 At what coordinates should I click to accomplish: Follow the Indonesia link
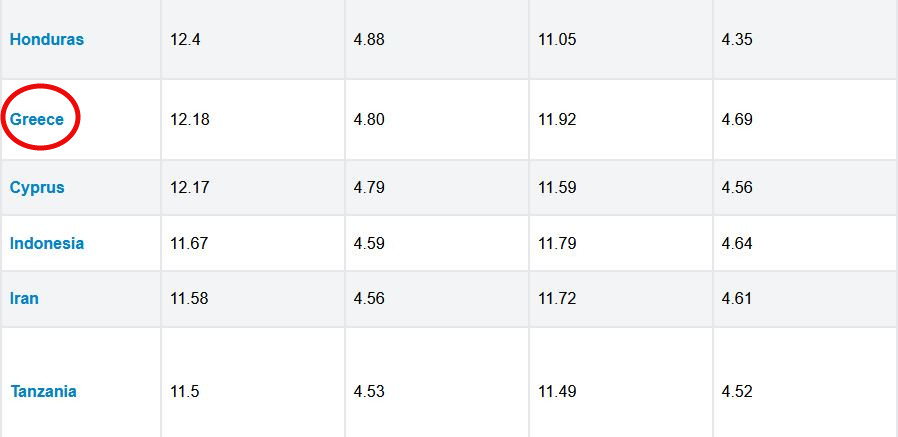click(47, 244)
